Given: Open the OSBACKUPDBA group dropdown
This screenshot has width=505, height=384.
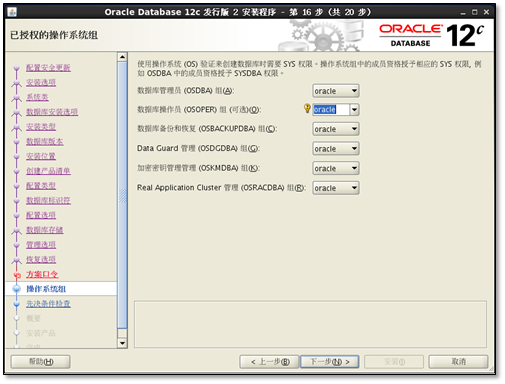Looking at the screenshot, I should (336, 129).
